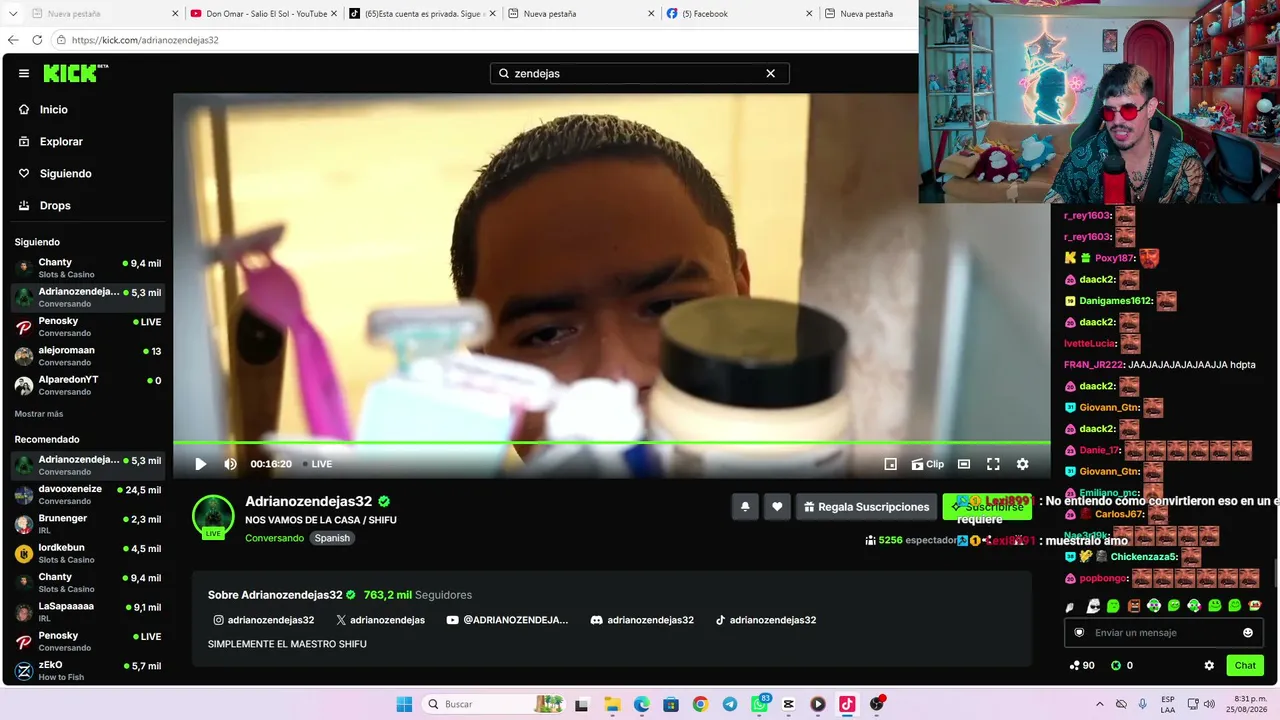This screenshot has height=720, width=1280.
Task: Open davooxeneize recommended channel
Action: point(87,494)
